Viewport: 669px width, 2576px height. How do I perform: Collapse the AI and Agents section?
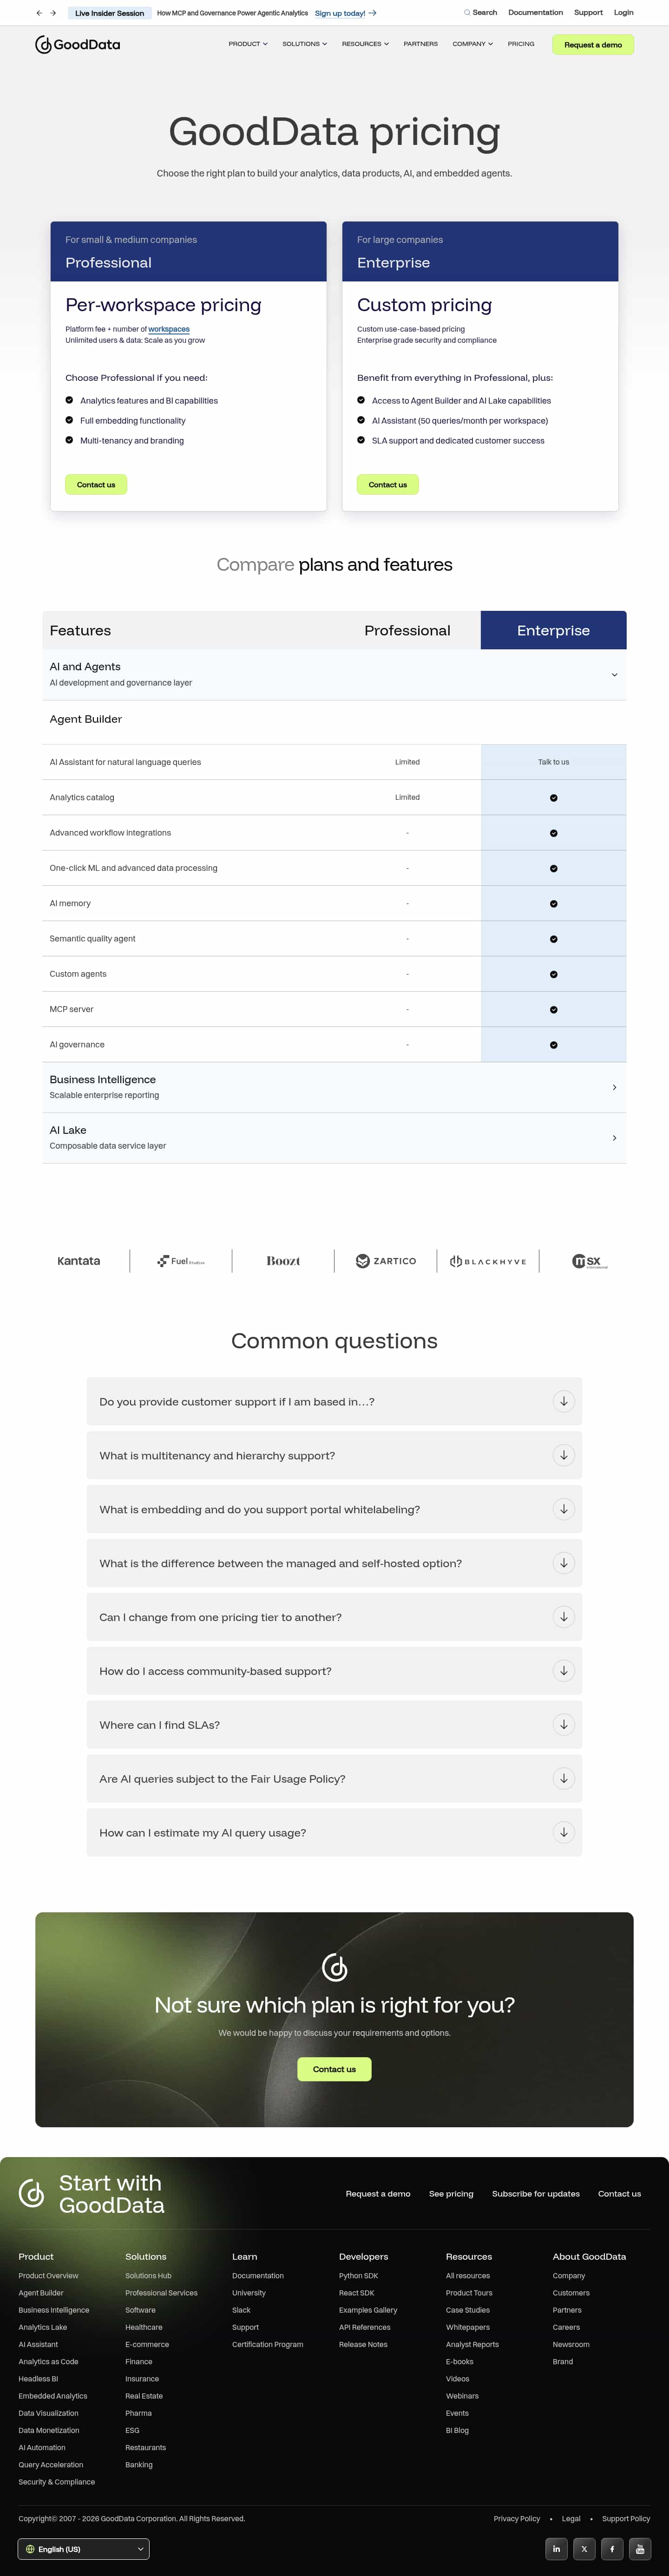613,674
